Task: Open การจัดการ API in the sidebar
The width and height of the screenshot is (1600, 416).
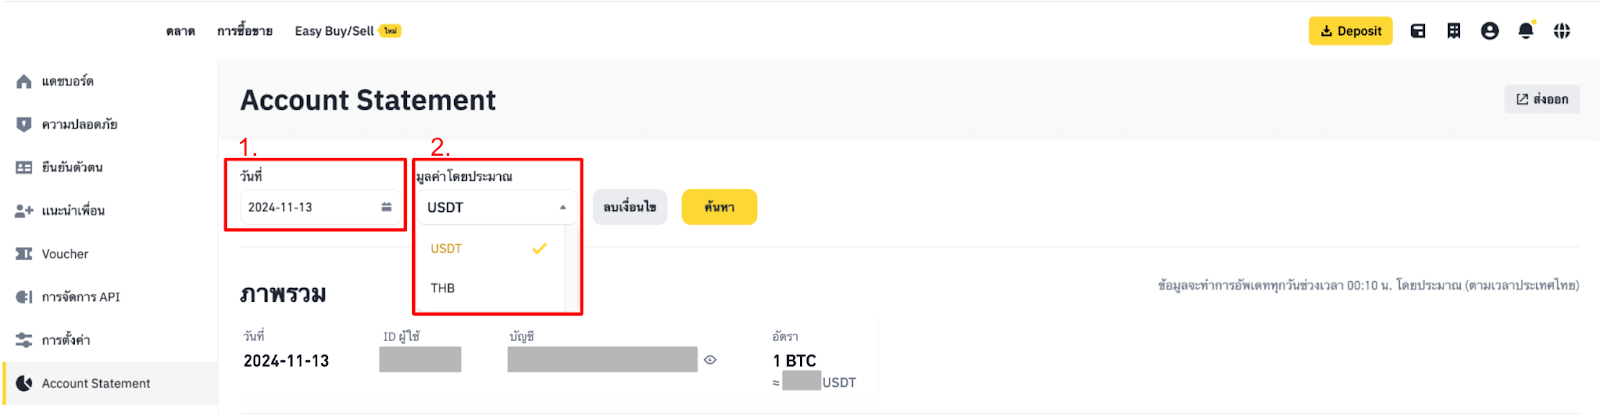Action: pos(80,297)
